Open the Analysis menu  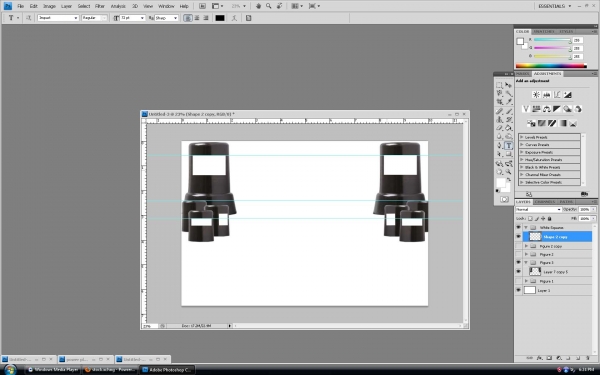tap(118, 6)
